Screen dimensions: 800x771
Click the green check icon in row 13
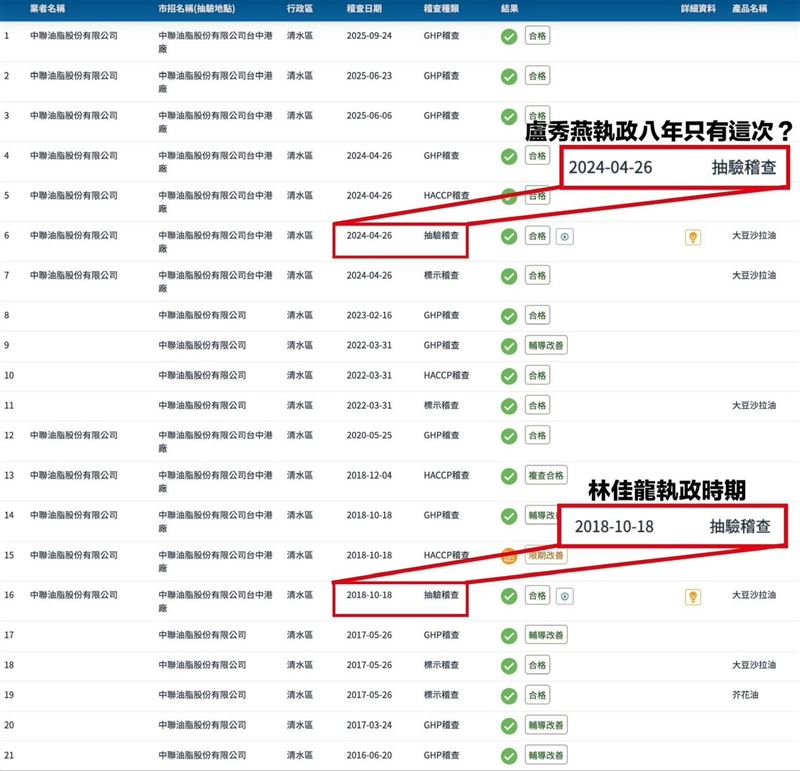(x=509, y=476)
